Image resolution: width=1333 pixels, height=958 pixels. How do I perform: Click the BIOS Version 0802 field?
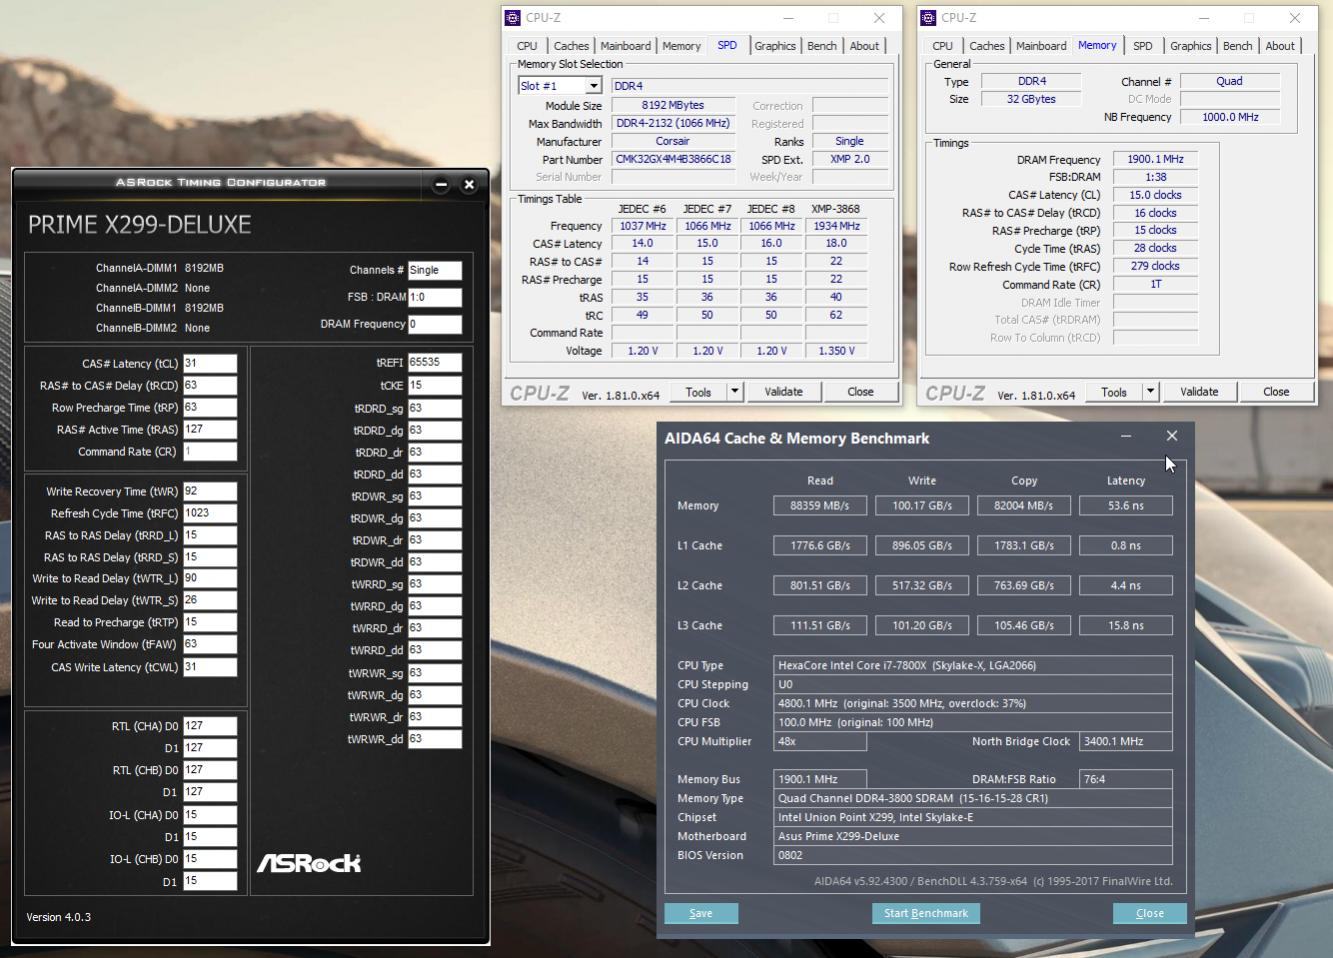[973, 855]
